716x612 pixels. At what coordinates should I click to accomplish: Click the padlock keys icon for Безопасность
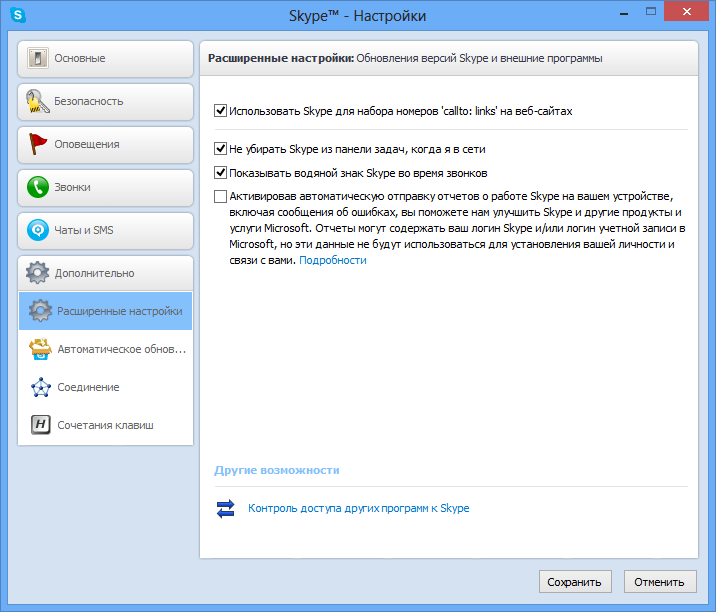click(x=37, y=101)
